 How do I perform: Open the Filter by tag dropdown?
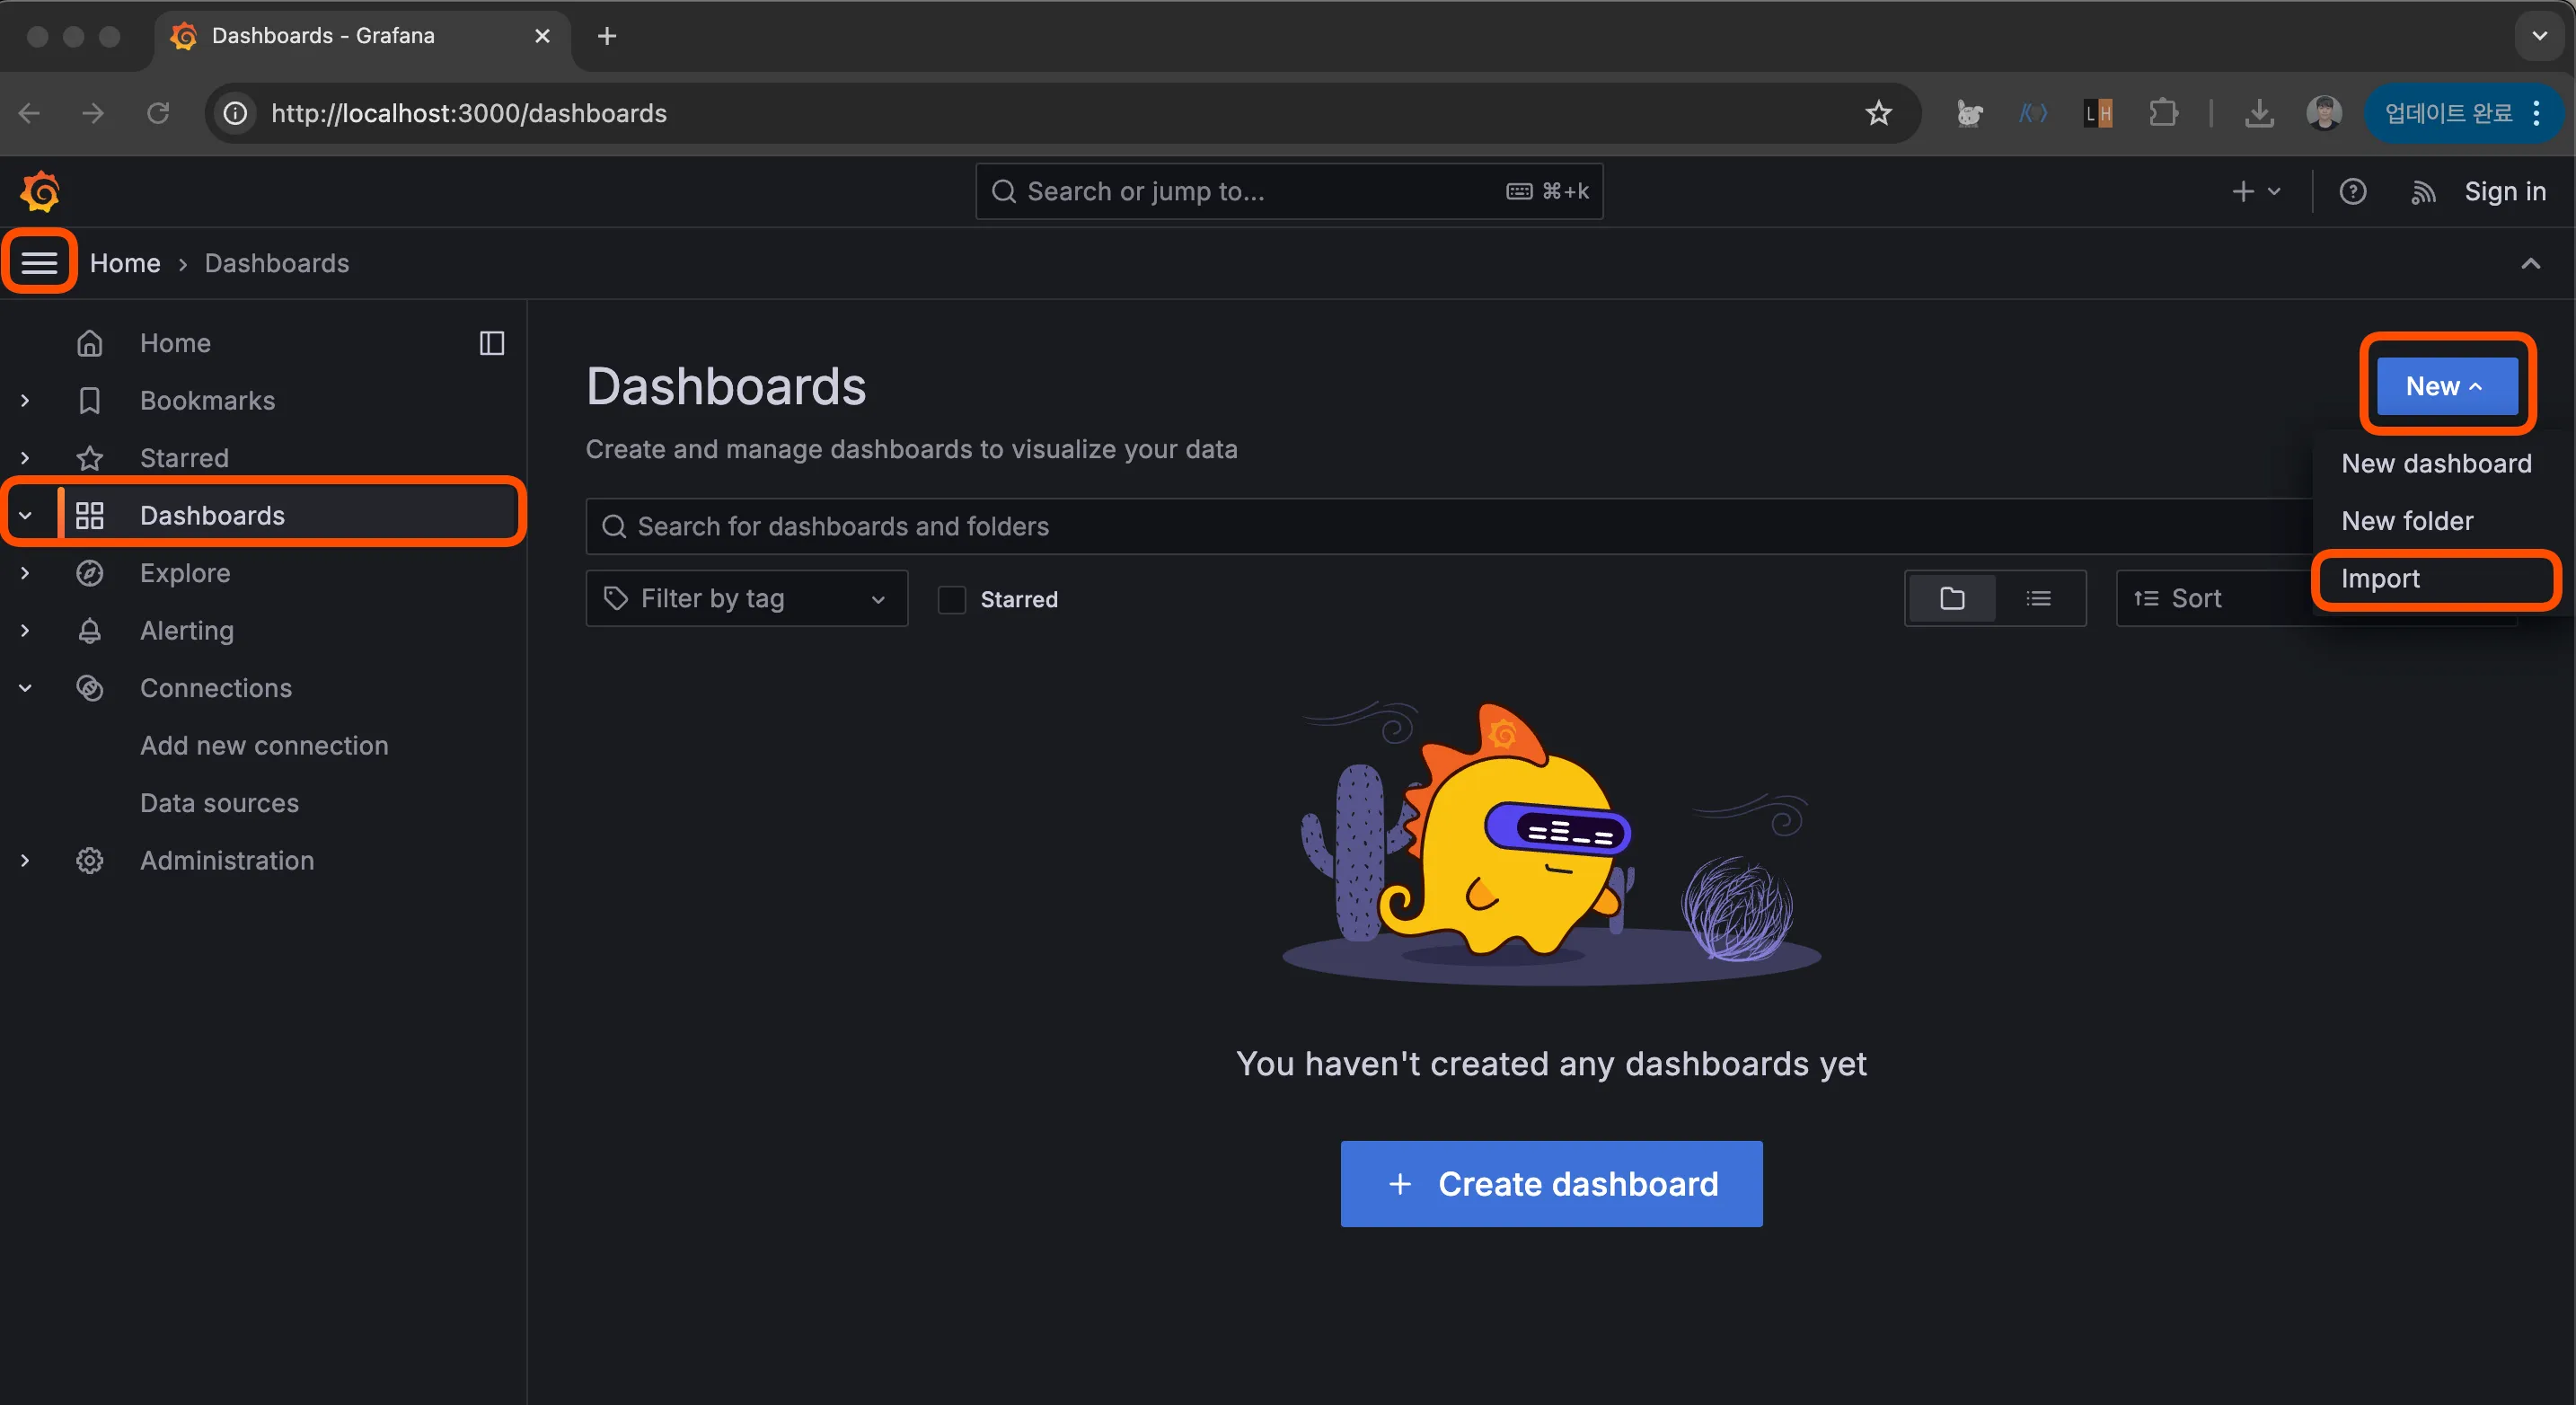(x=746, y=598)
